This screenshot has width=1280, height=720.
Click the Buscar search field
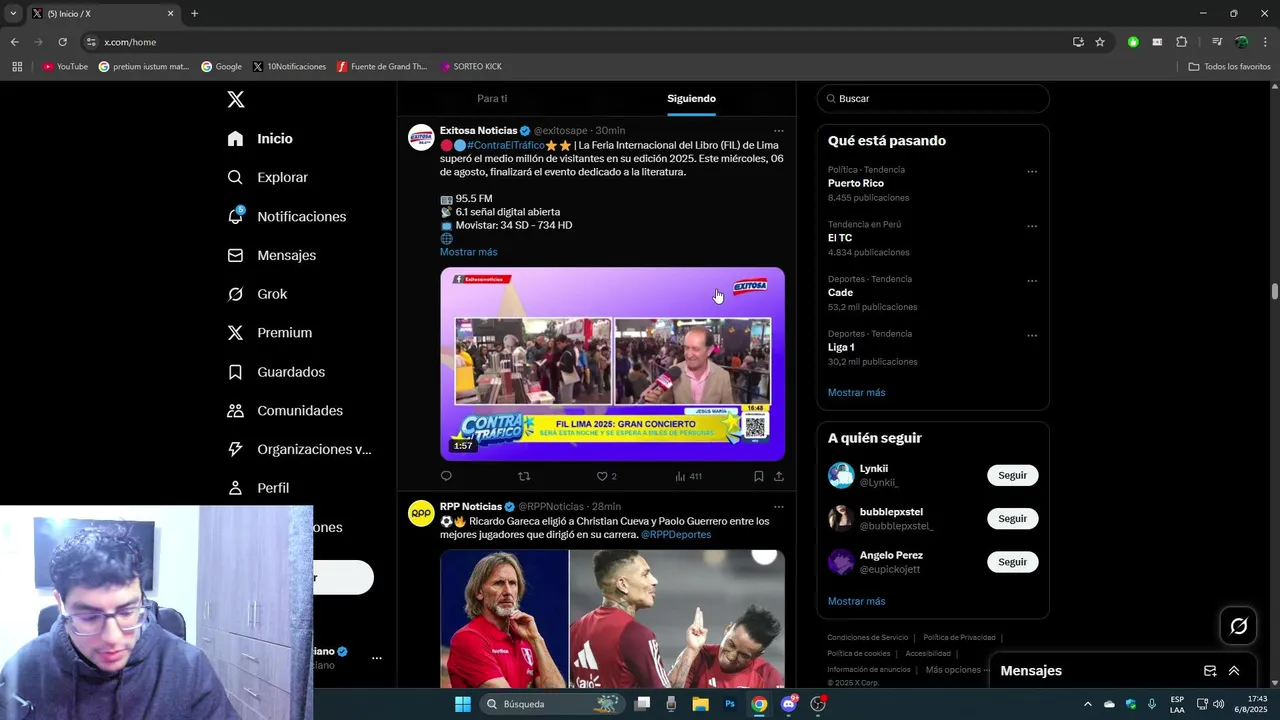933,99
